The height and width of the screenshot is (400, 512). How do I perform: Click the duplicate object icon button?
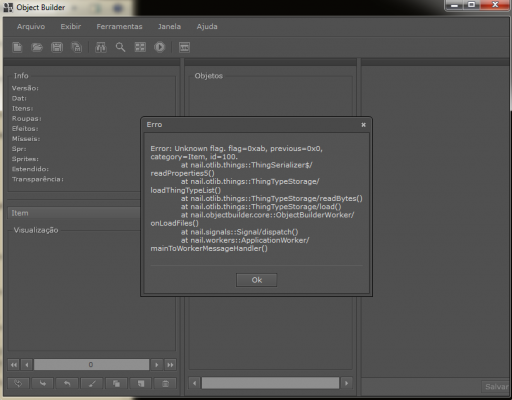click(x=116, y=383)
